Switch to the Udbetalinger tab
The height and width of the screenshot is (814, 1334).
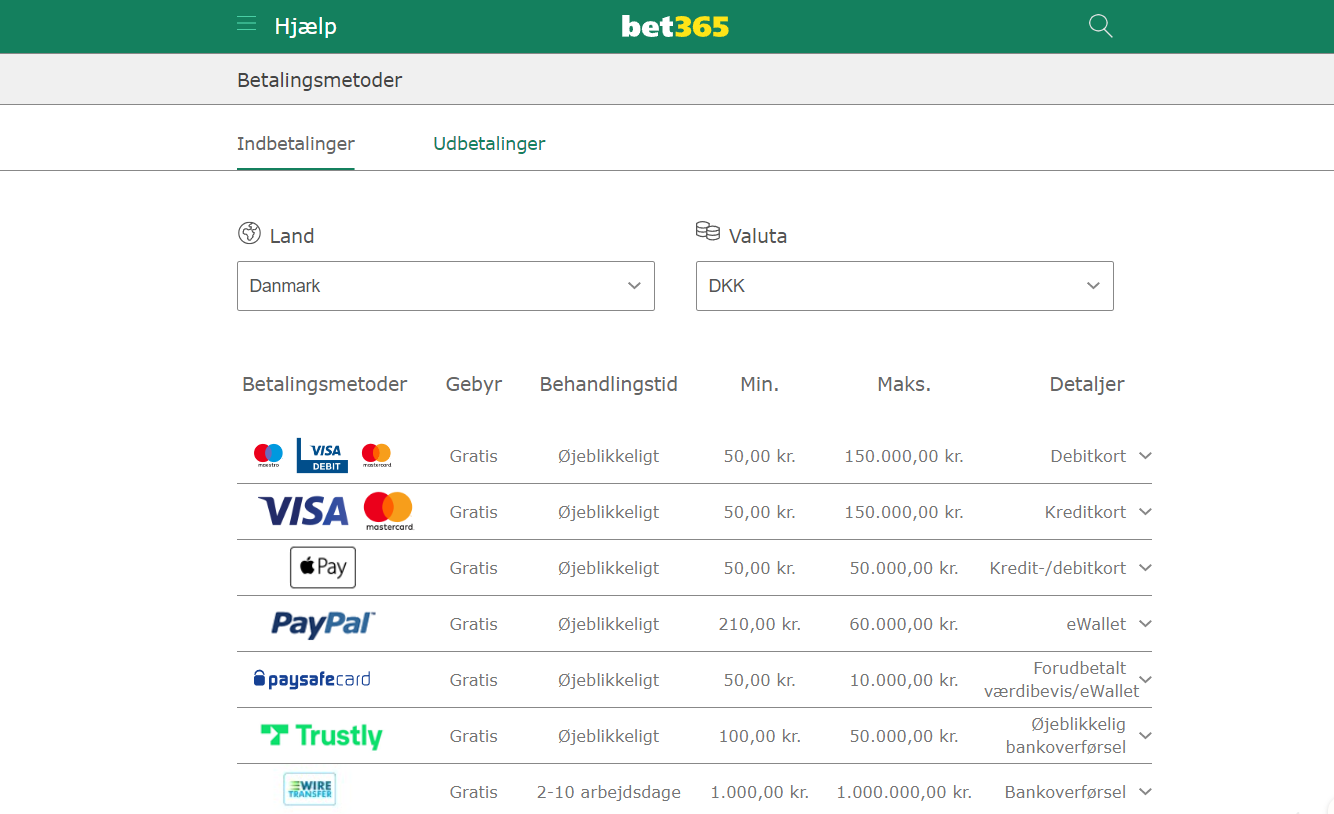pyautogui.click(x=489, y=144)
